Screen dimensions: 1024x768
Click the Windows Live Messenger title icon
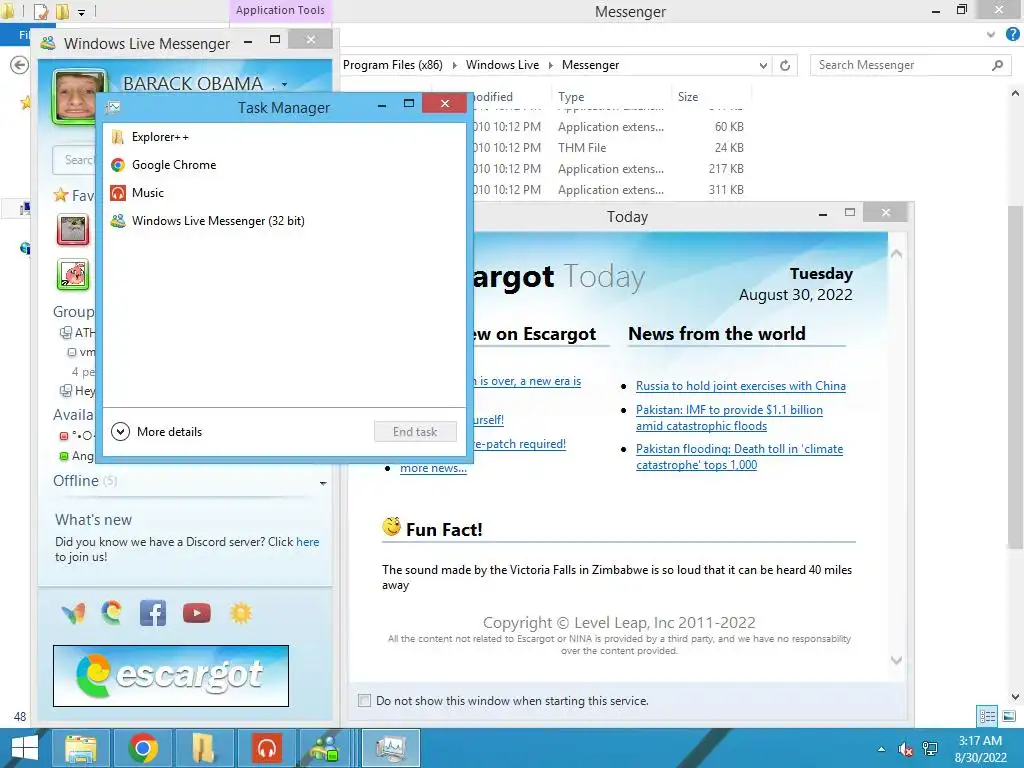48,43
